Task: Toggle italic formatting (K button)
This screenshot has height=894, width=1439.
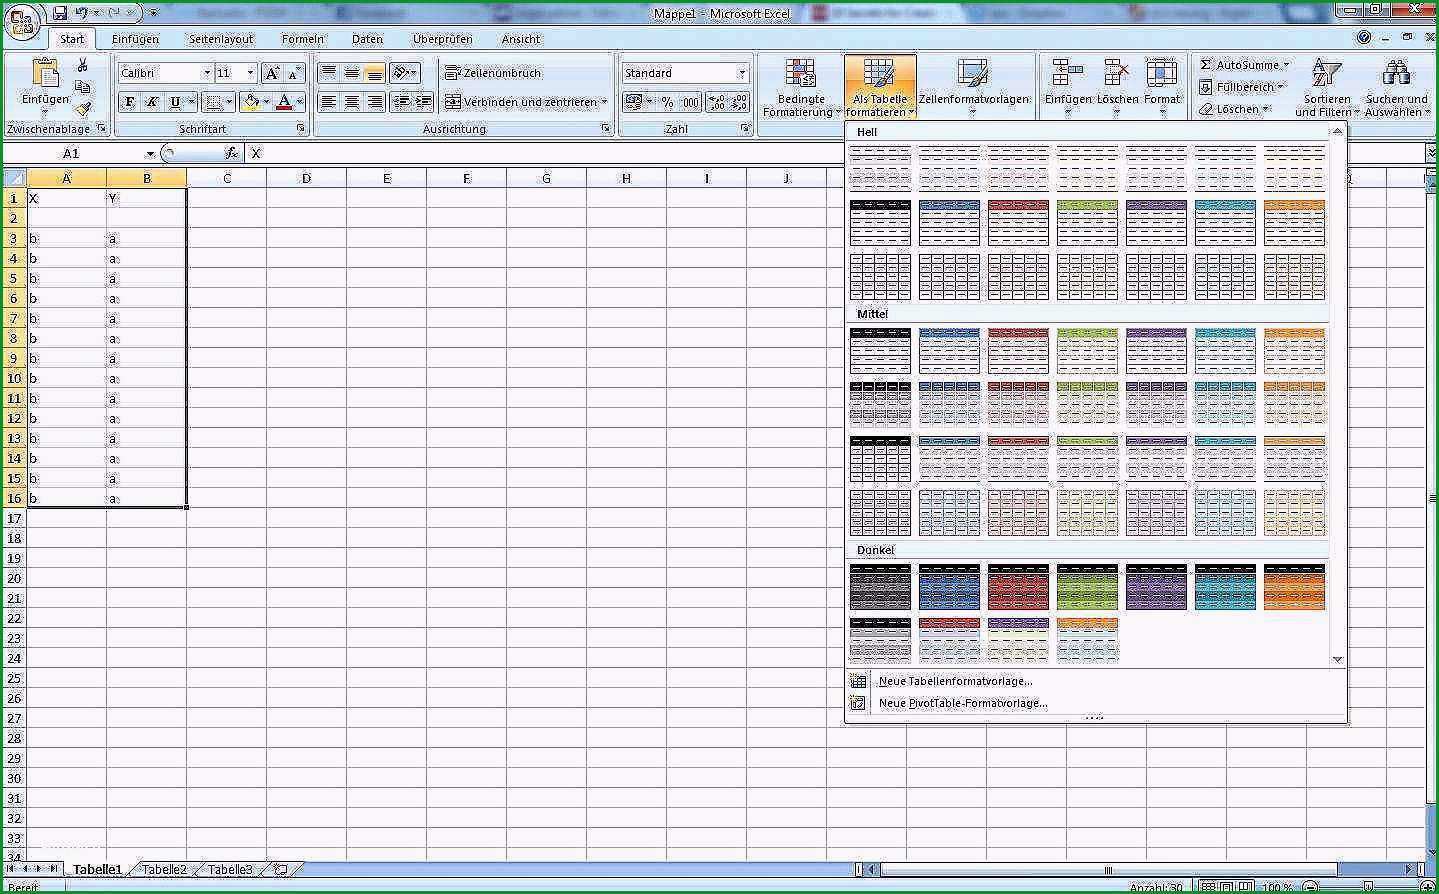Action: pos(152,102)
